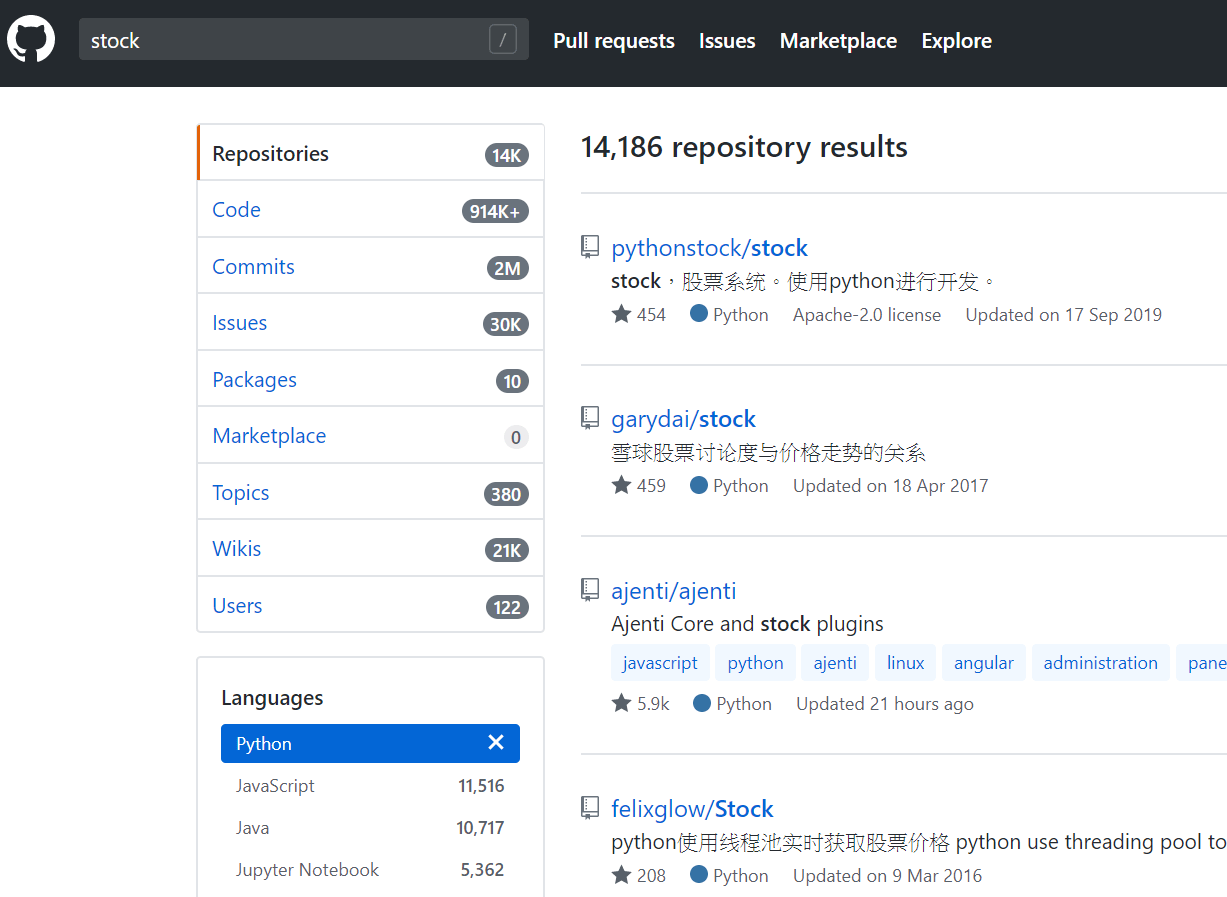Switch to Users search results
The height and width of the screenshot is (897, 1227).
click(371, 605)
